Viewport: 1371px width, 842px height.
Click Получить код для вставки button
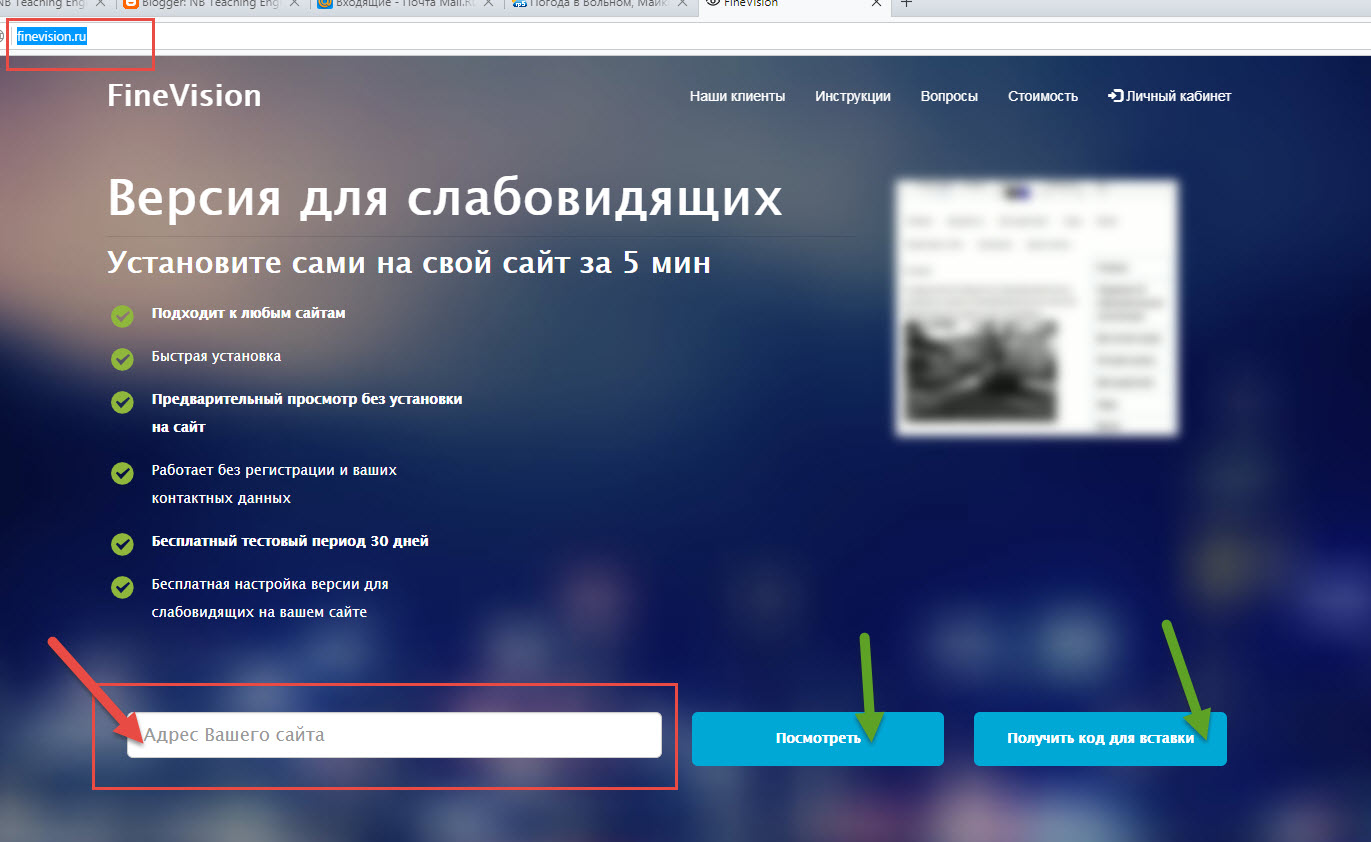[x=1100, y=739]
